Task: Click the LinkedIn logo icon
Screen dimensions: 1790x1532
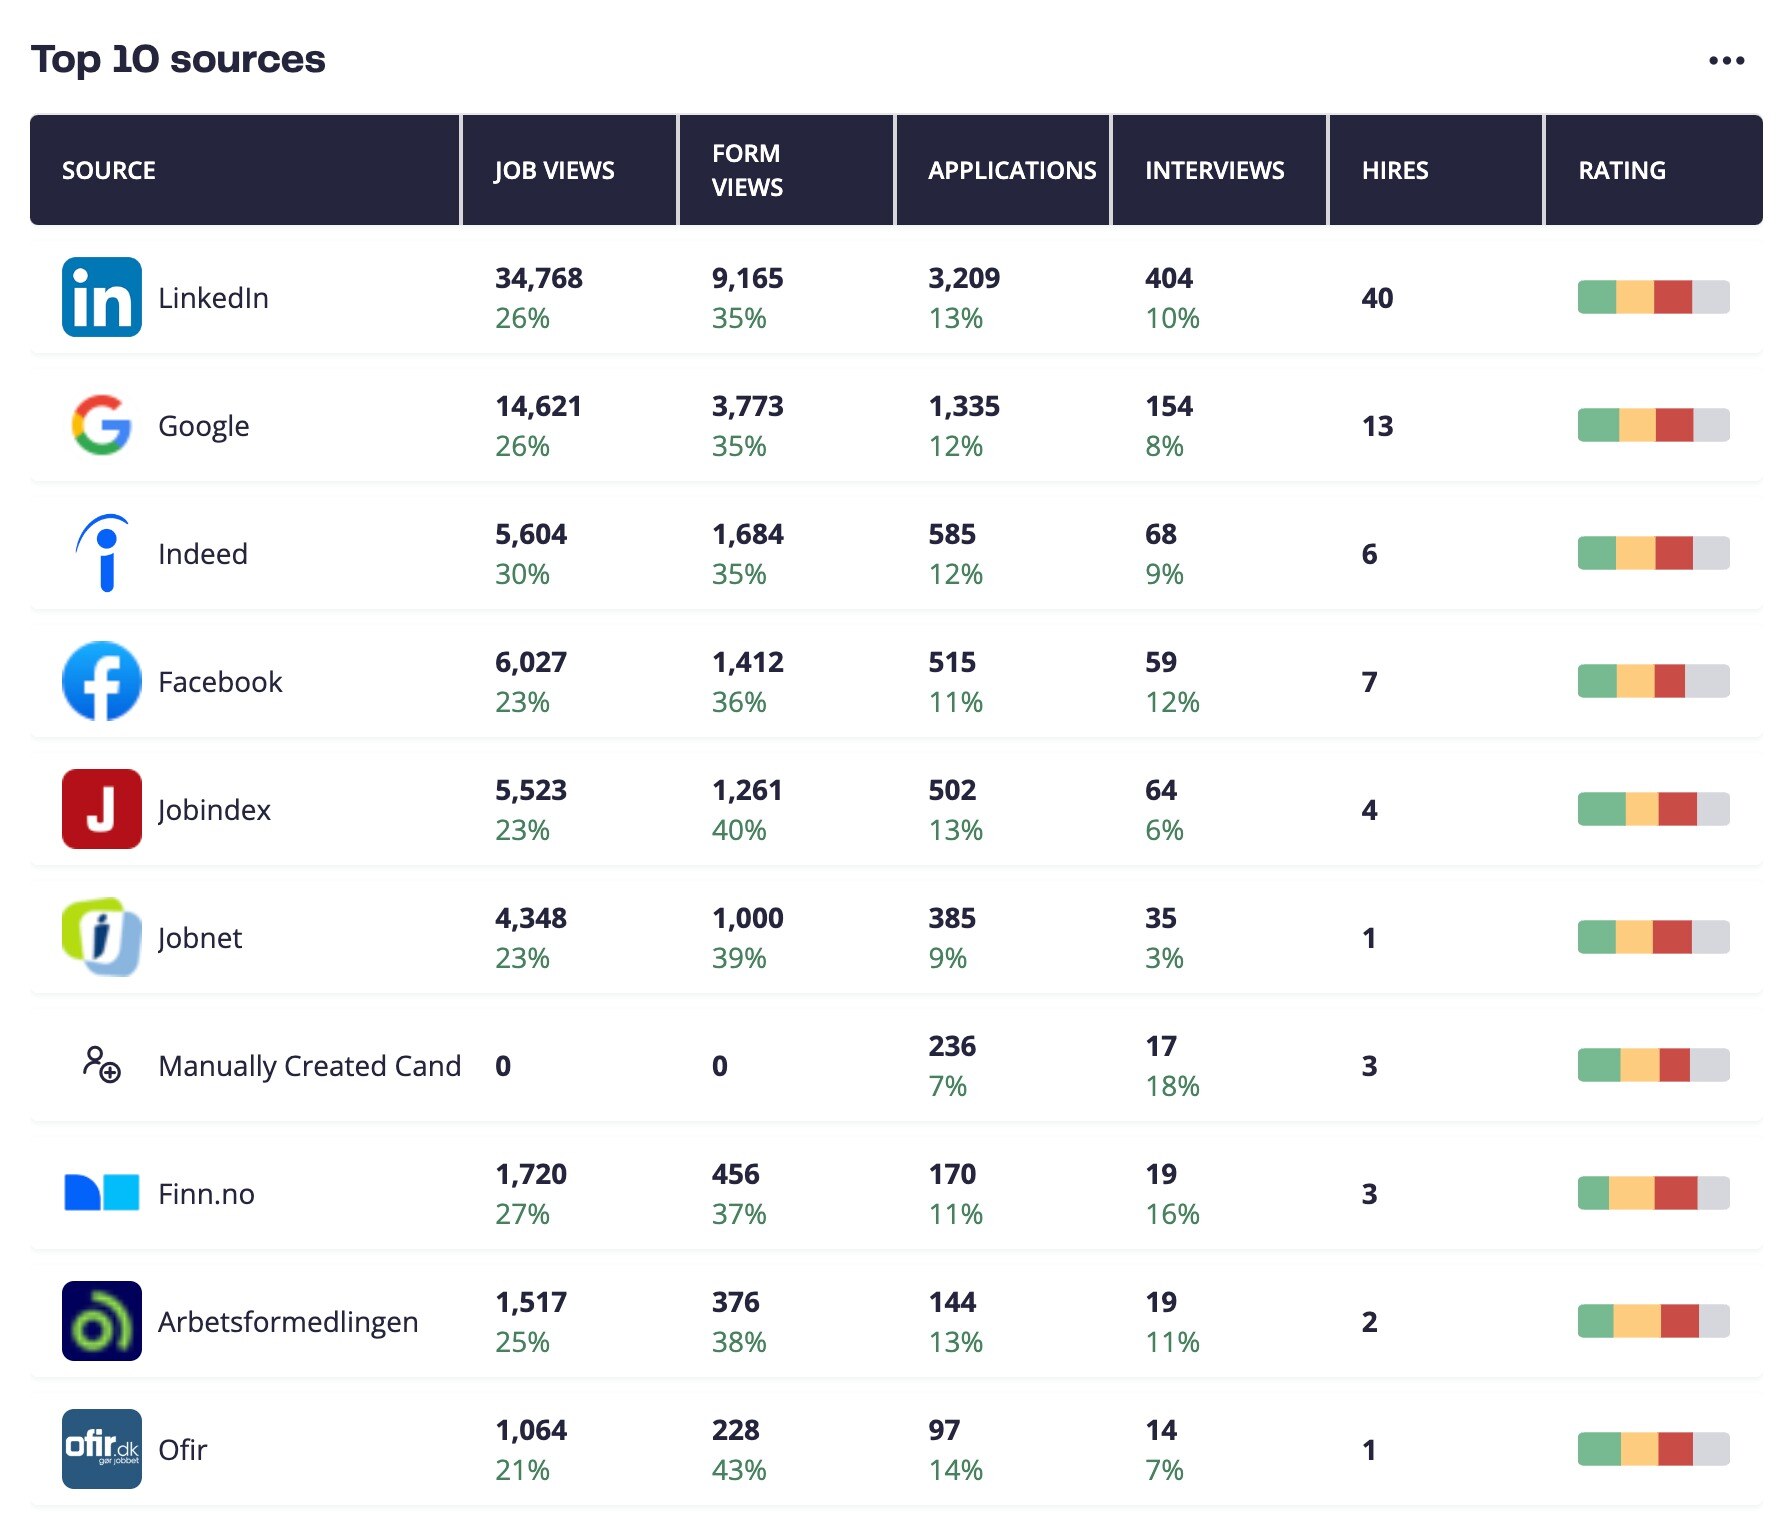Action: coord(101,297)
